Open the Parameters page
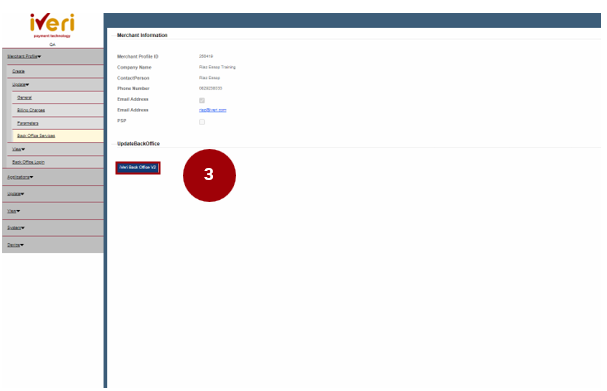The width and height of the screenshot is (607, 391). coord(27,123)
